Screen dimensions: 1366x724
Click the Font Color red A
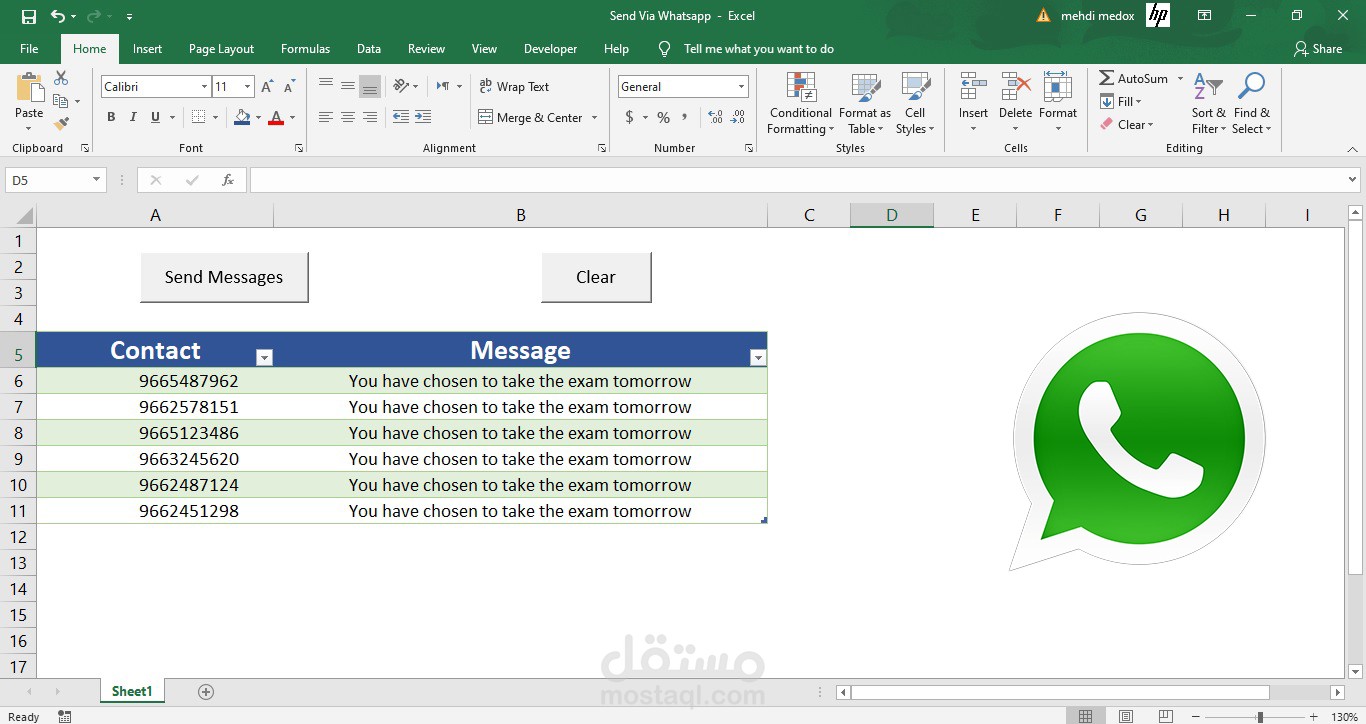(x=276, y=117)
